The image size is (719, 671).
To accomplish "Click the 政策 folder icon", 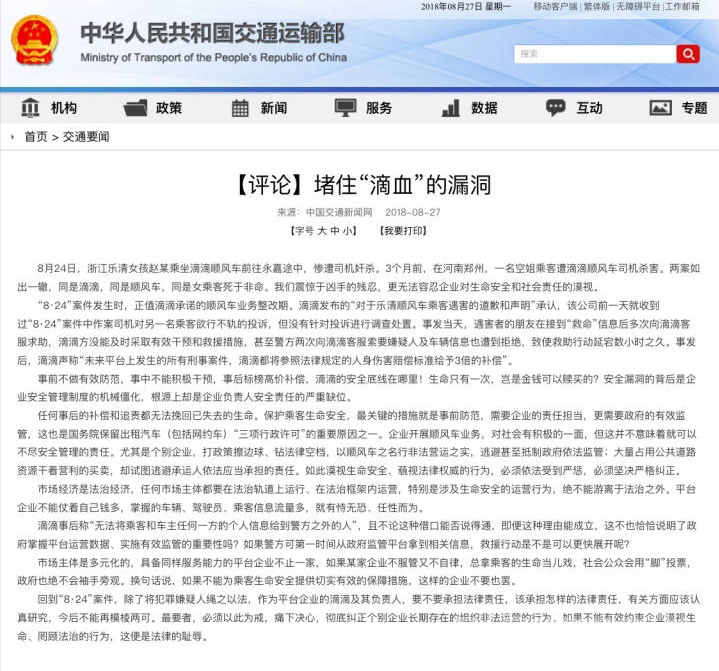I will coord(135,108).
